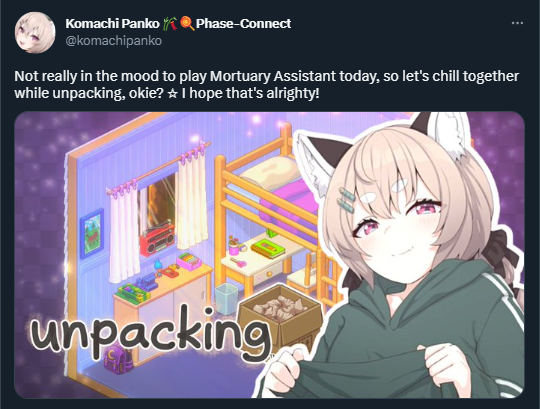Open the unpacking stream thumbnail image

tap(269, 255)
